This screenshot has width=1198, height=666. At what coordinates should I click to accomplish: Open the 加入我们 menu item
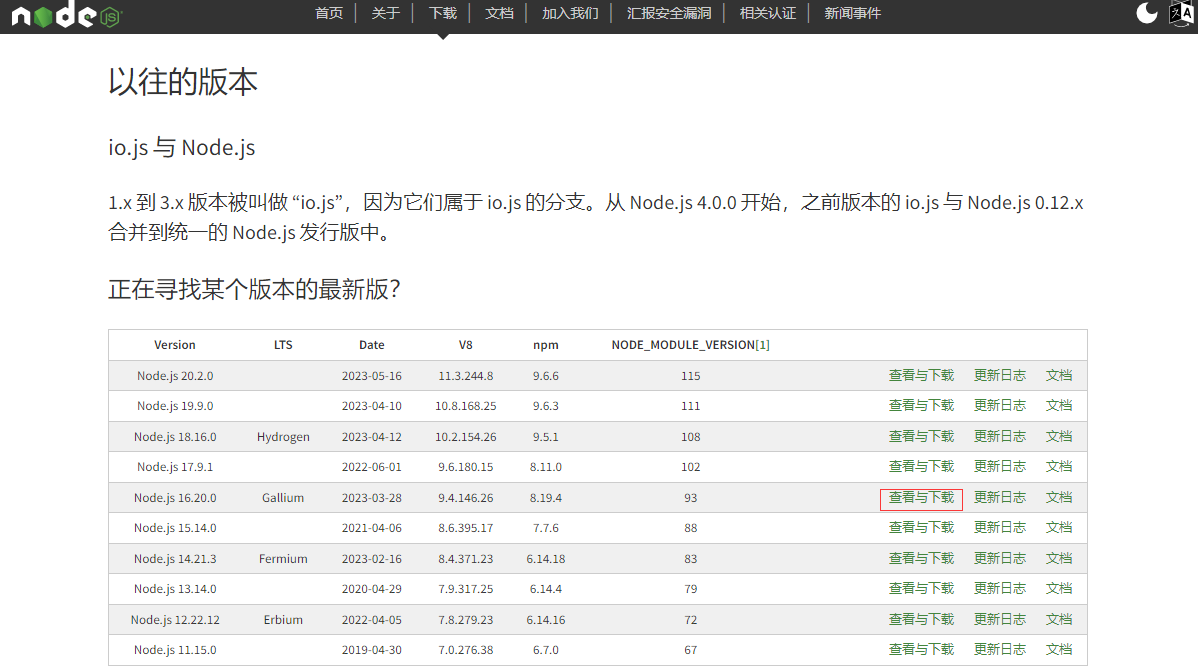coord(570,13)
